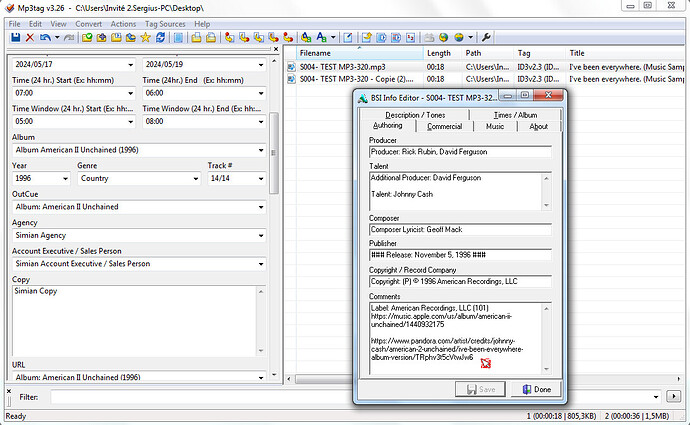The width and height of the screenshot is (690, 425).
Task: Click into the Publisher text field
Action: tap(460, 255)
